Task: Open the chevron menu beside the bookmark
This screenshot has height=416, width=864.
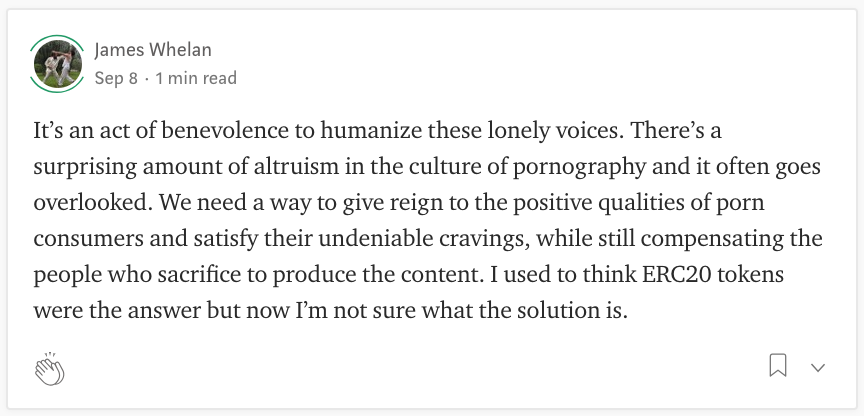Action: 818,368
